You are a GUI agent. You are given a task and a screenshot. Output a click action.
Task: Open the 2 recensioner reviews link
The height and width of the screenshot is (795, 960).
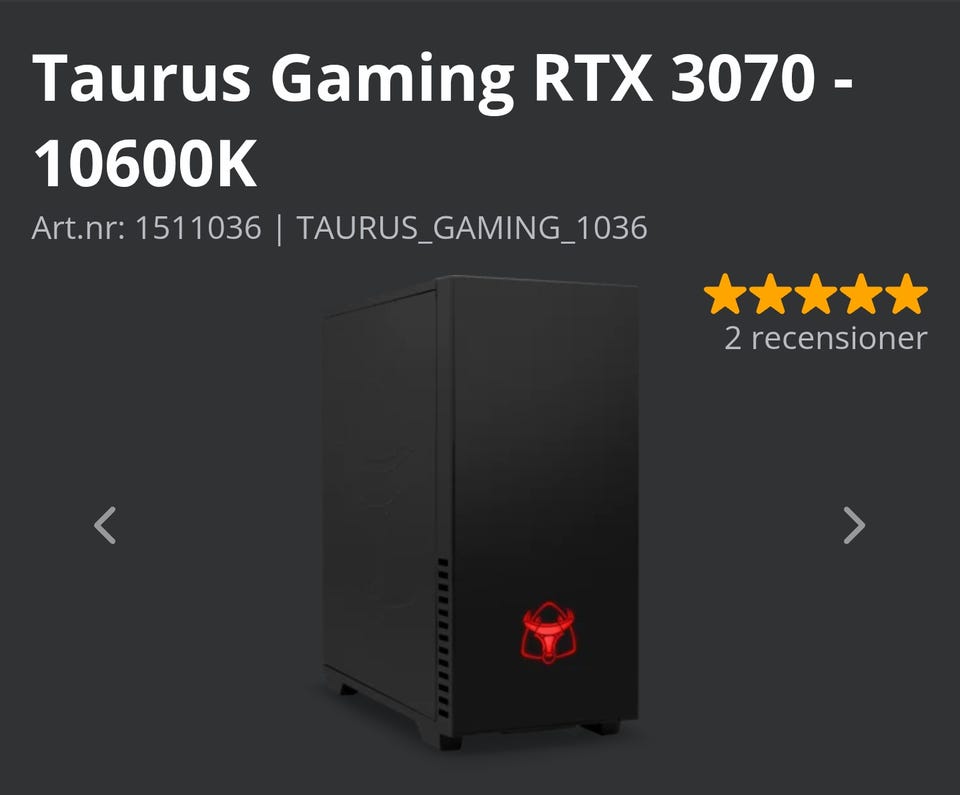coord(825,338)
